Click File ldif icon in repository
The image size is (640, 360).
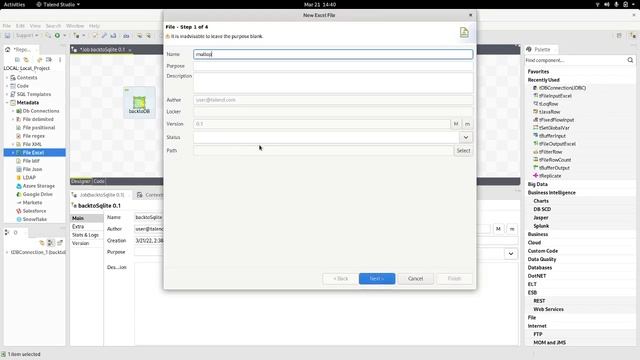(x=19, y=161)
